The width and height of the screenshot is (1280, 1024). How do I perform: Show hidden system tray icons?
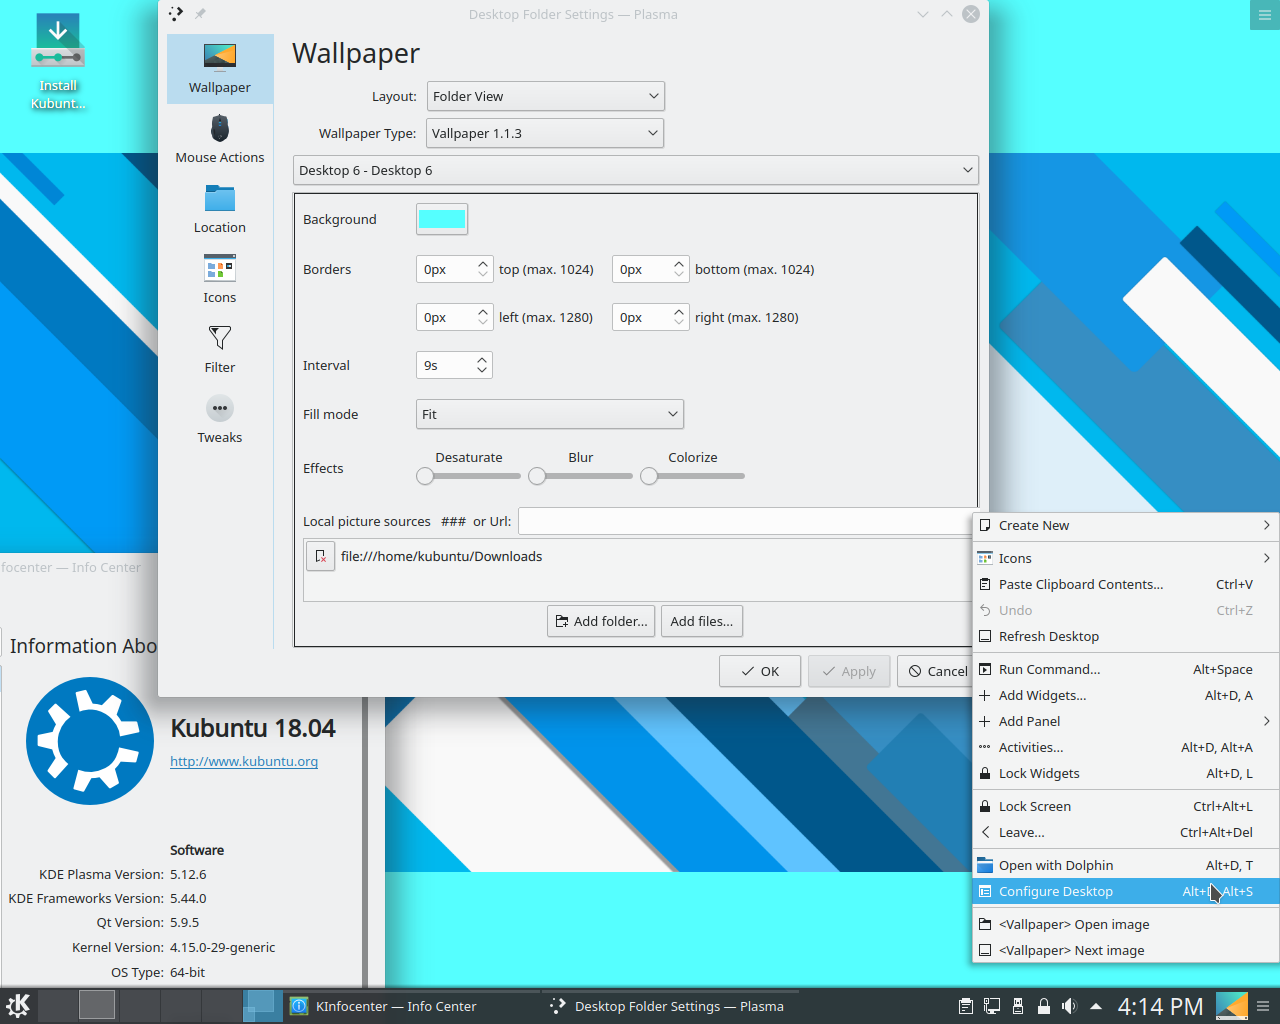click(1096, 1006)
